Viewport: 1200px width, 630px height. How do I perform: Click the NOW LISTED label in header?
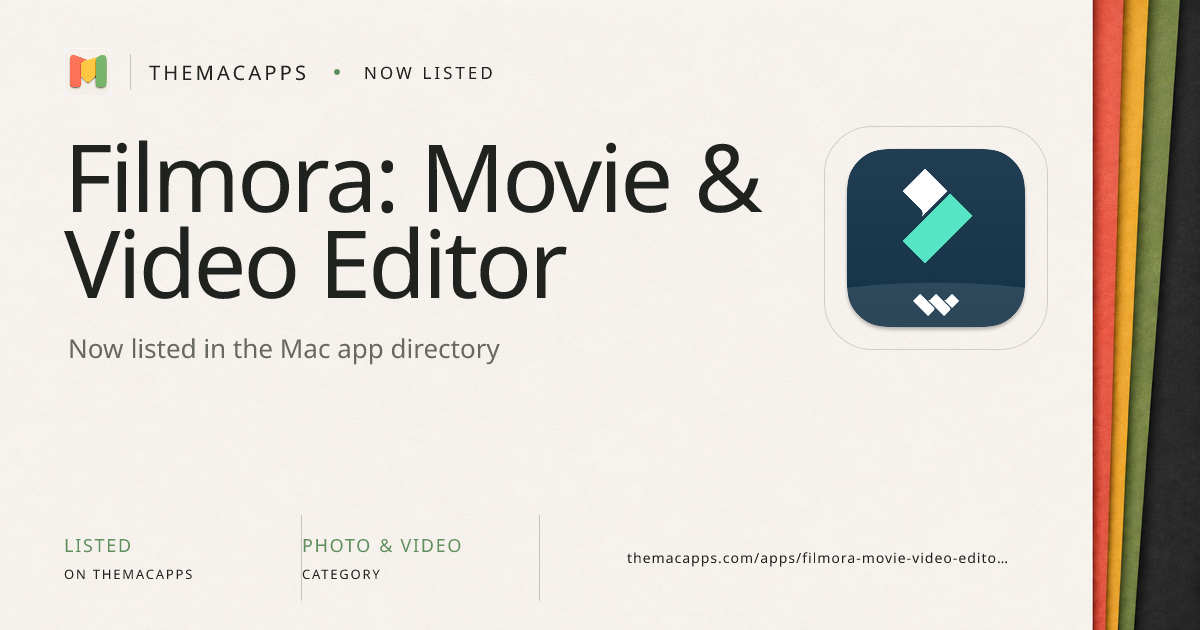tap(429, 73)
